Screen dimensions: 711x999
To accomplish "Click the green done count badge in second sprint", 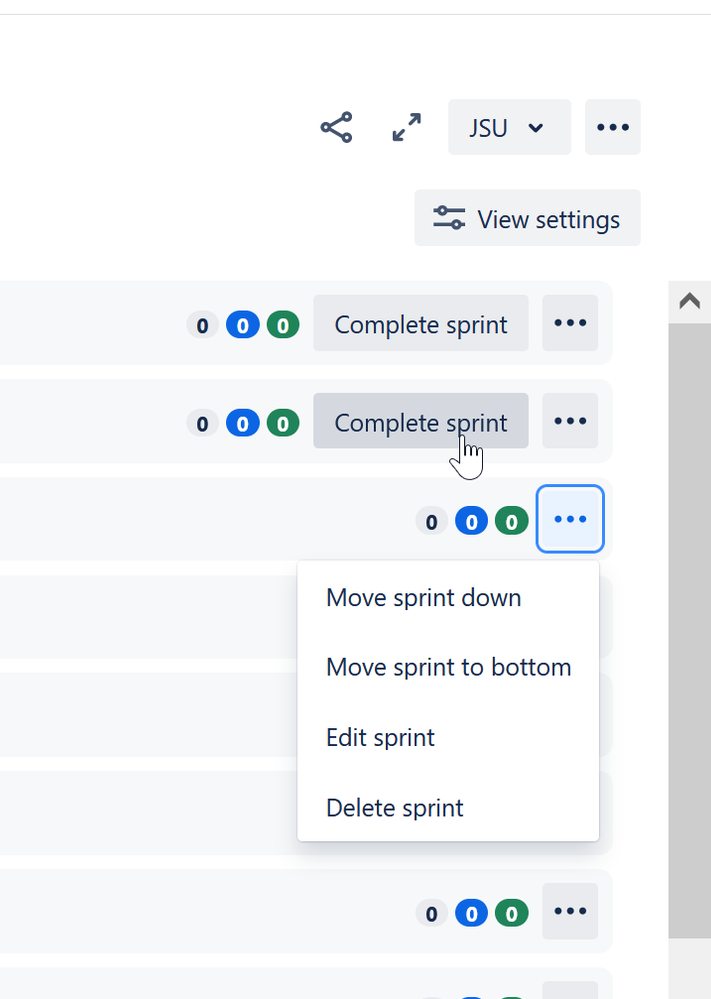I will point(283,424).
